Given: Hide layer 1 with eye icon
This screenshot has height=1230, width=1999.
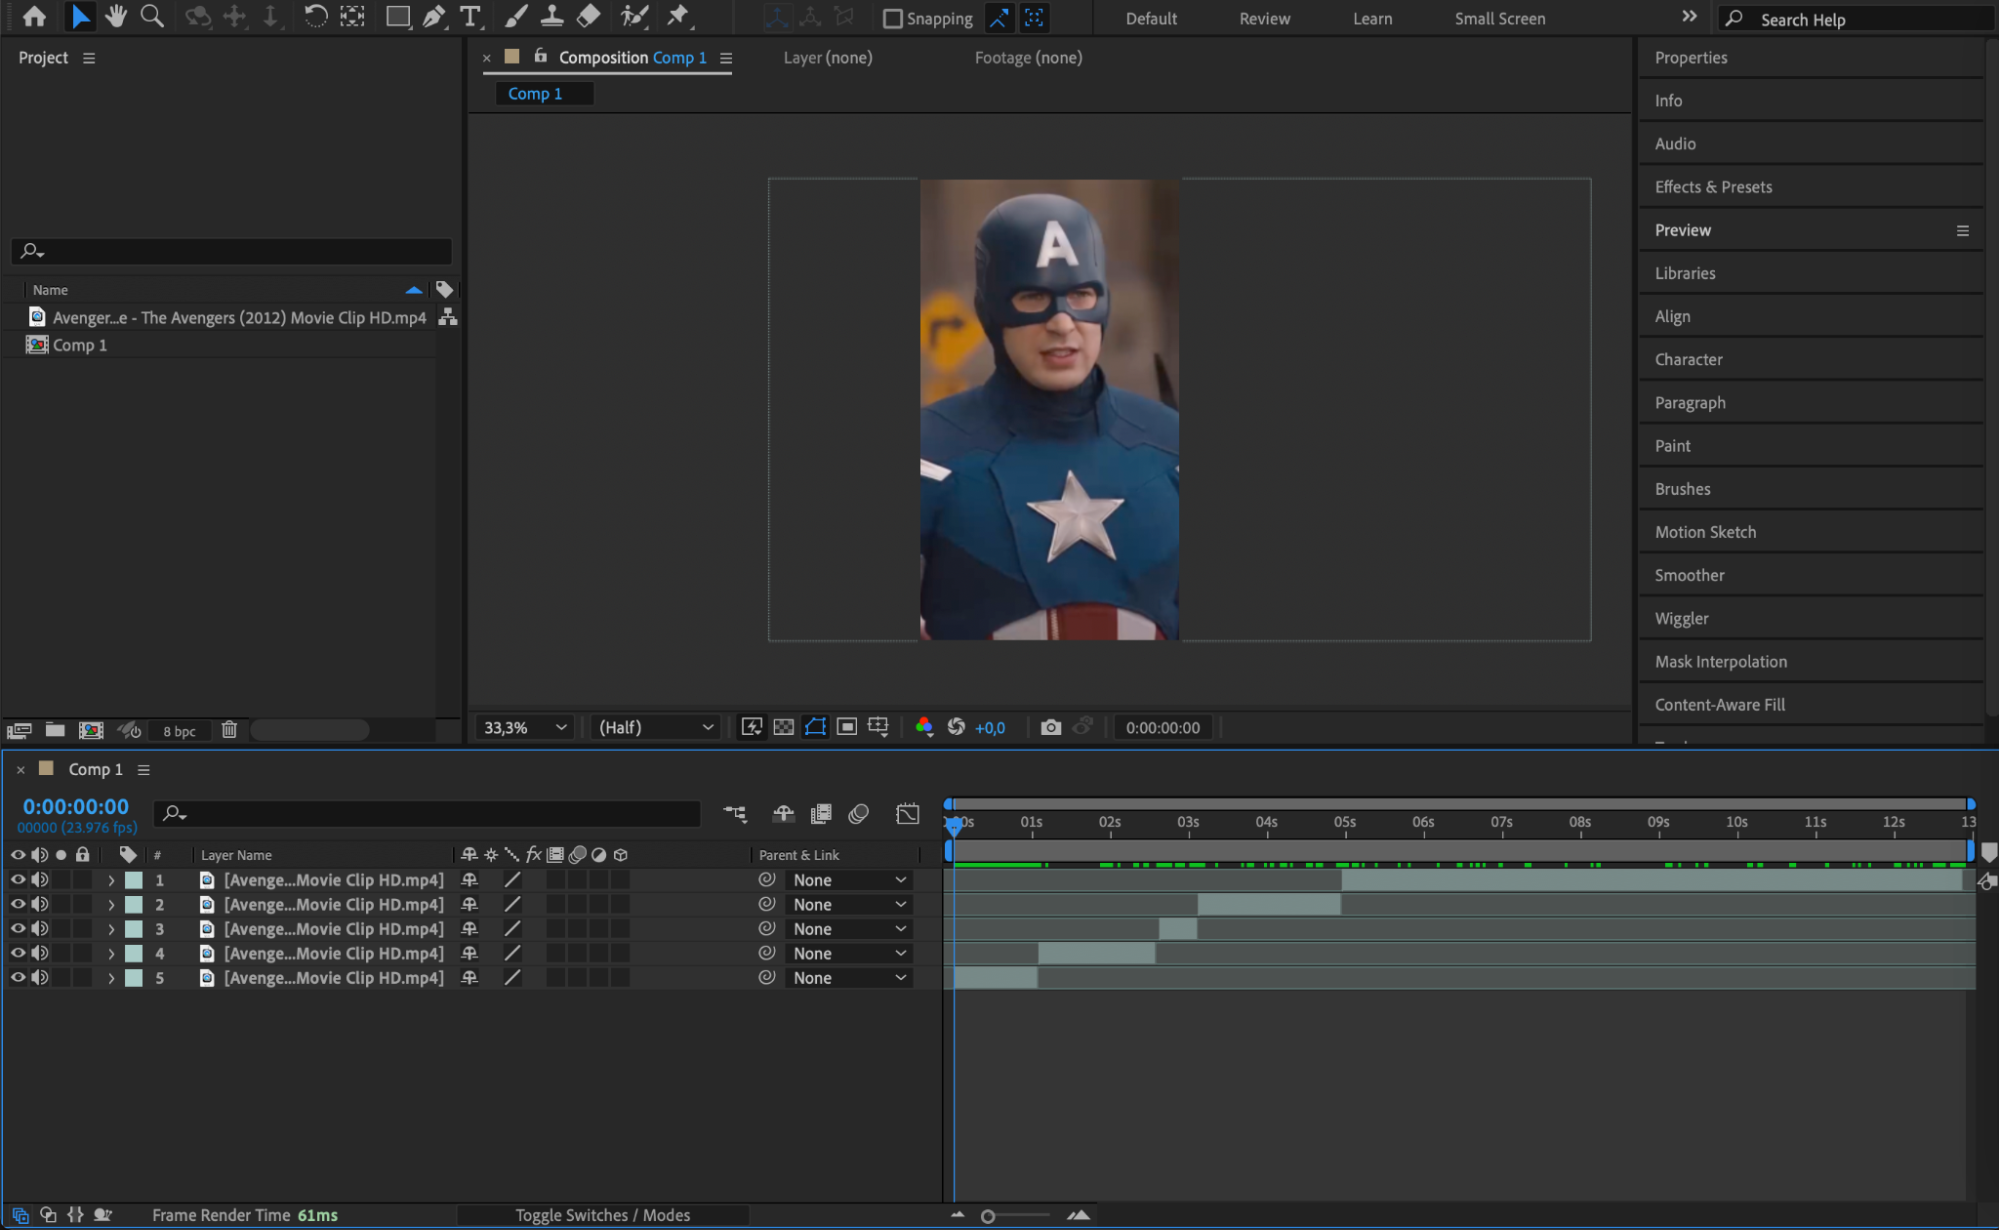Looking at the screenshot, I should click(x=18, y=880).
